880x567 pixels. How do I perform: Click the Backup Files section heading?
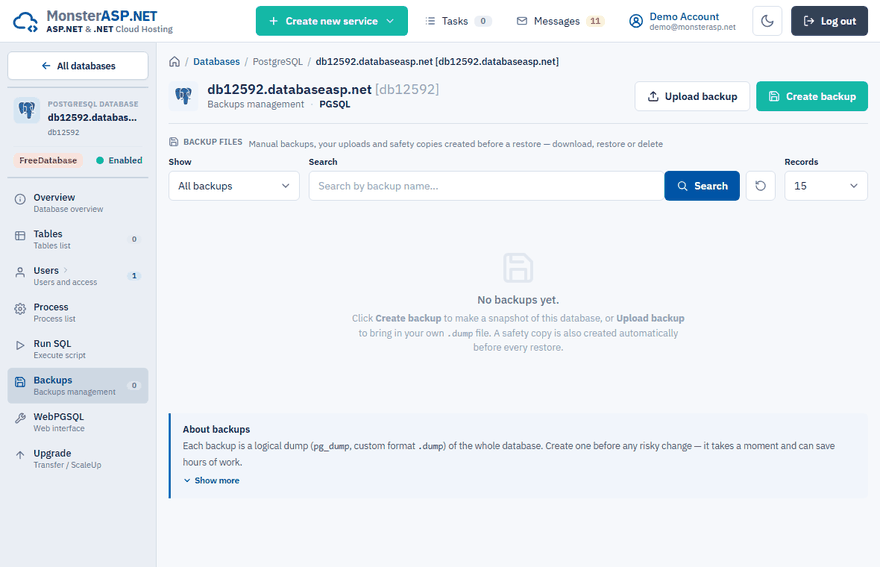[213, 142]
